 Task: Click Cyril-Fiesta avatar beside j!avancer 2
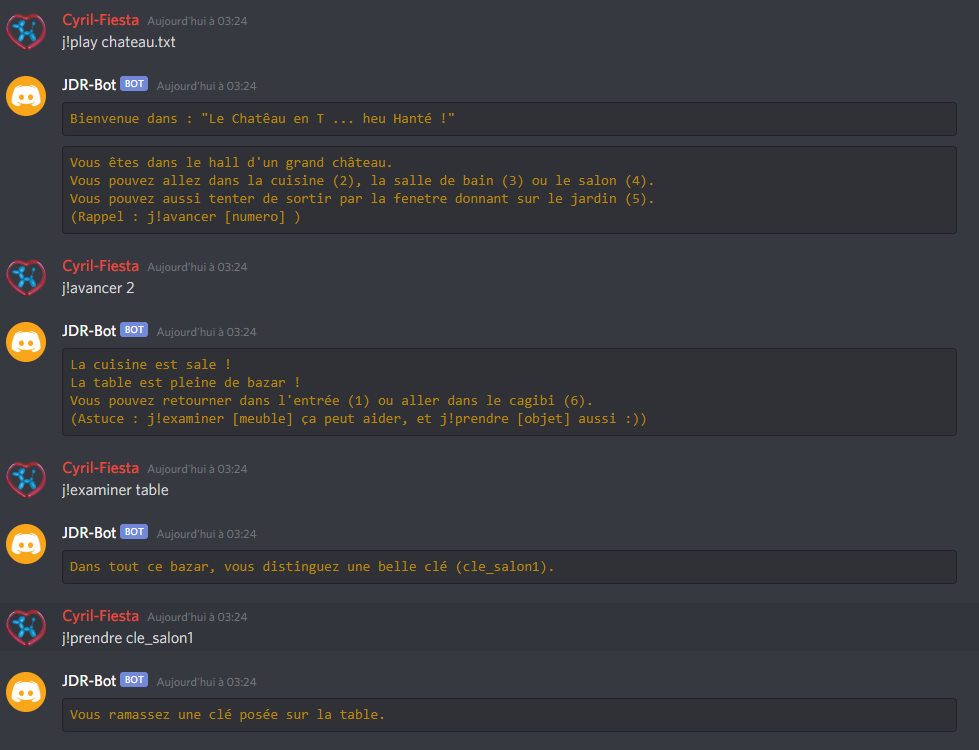tap(26, 277)
